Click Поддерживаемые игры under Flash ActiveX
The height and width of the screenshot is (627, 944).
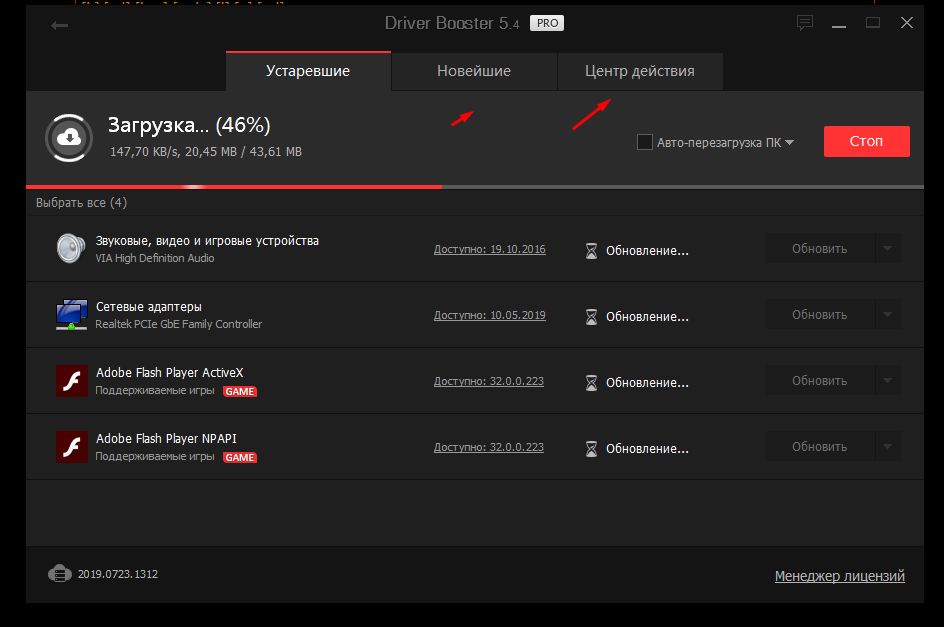click(155, 390)
